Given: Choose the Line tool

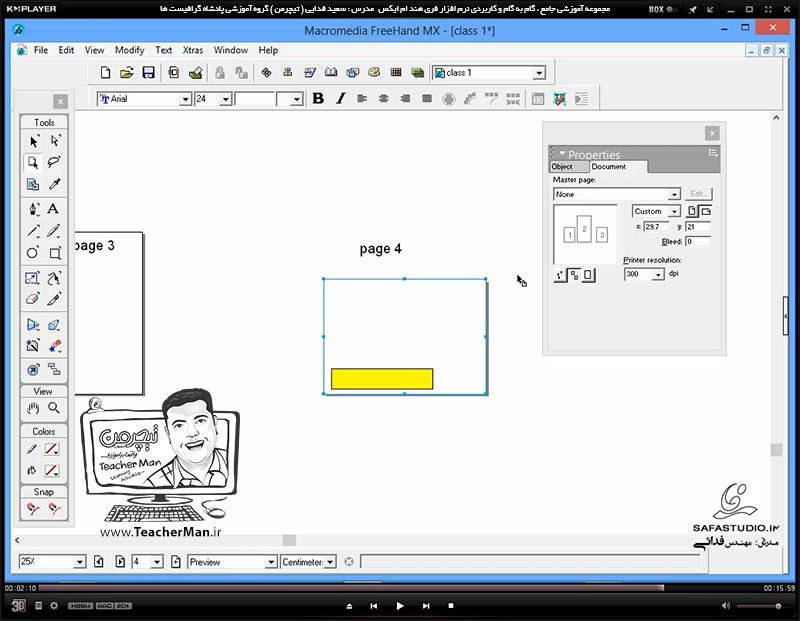Looking at the screenshot, I should tap(33, 231).
